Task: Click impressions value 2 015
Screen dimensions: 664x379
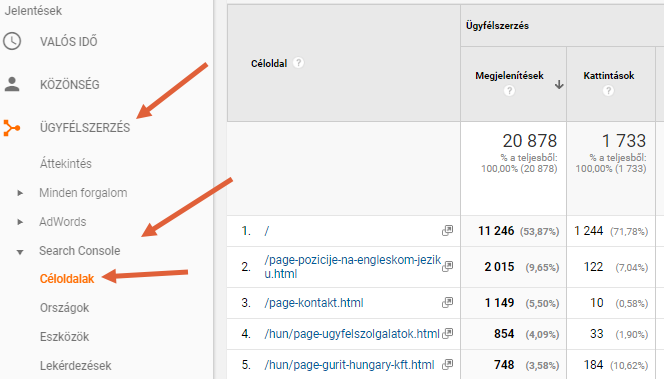Action: pyautogui.click(x=499, y=267)
